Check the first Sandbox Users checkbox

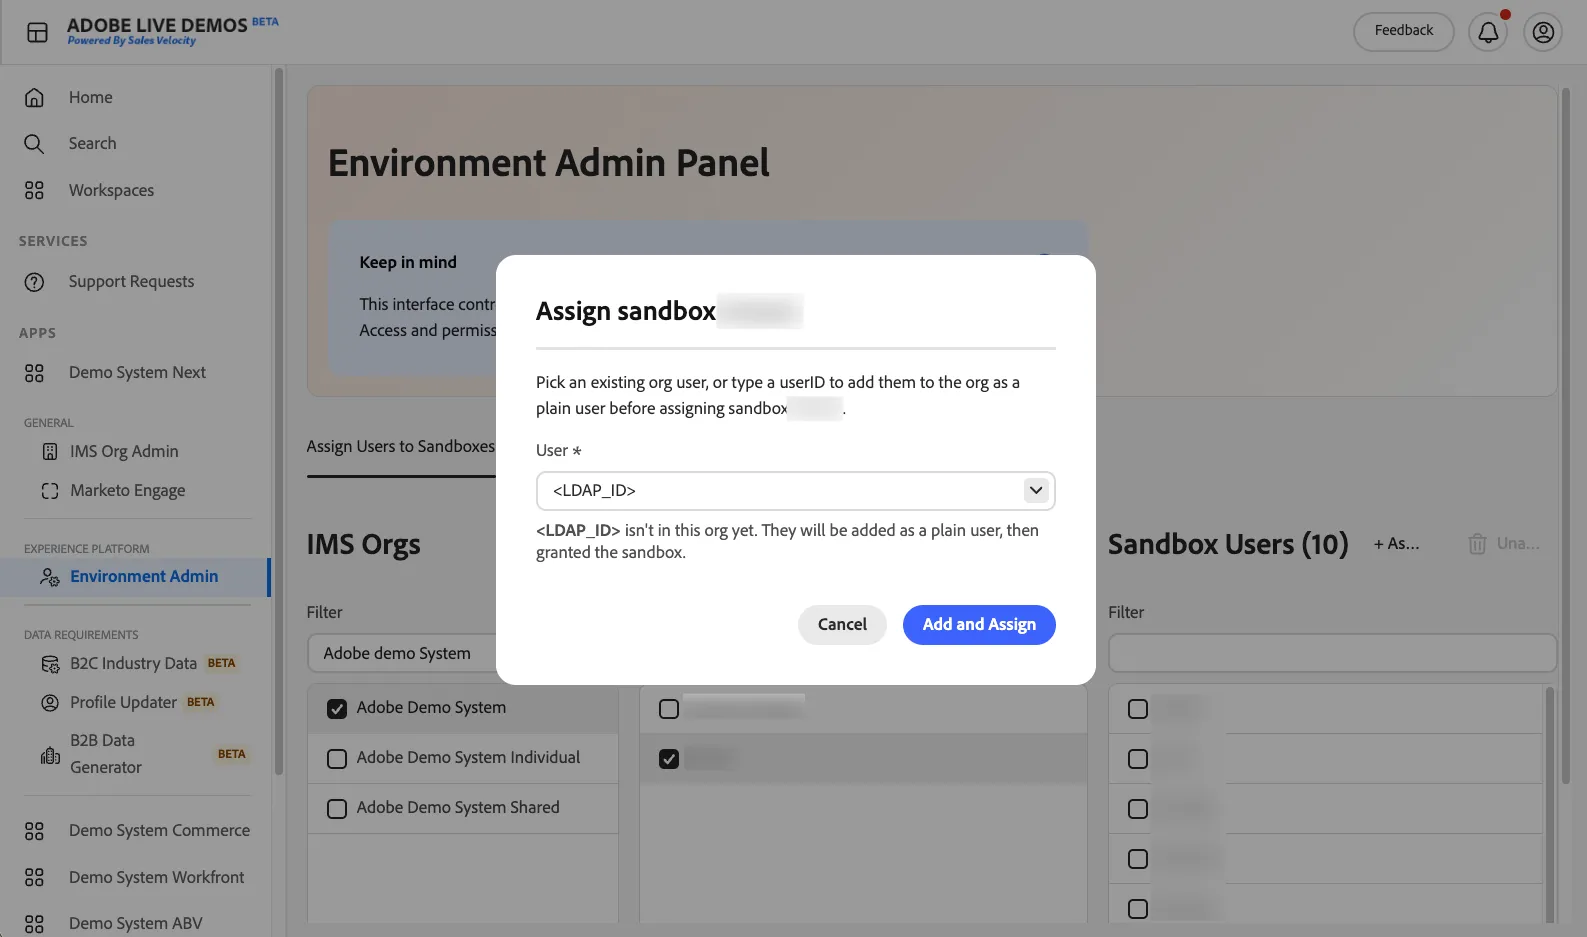pyautogui.click(x=1138, y=709)
